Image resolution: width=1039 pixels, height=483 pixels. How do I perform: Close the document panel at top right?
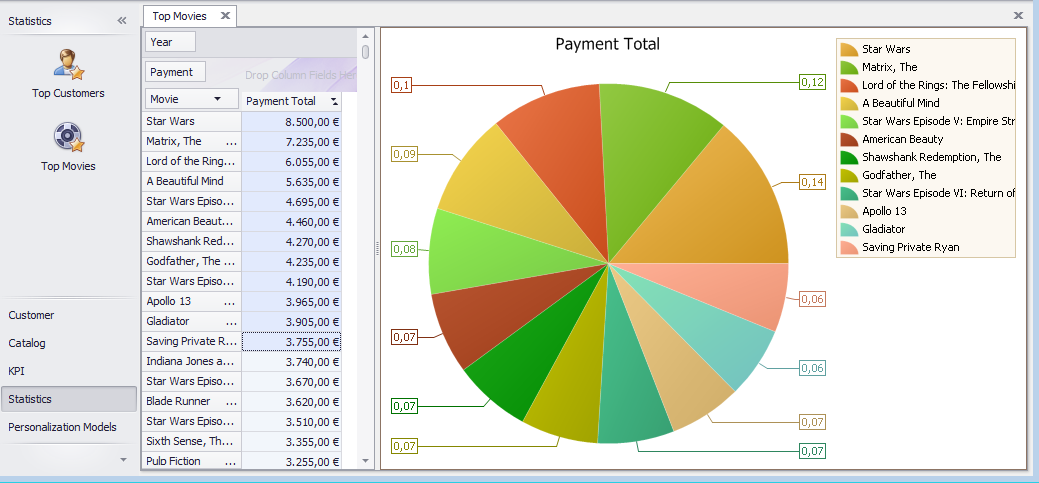[x=1018, y=15]
